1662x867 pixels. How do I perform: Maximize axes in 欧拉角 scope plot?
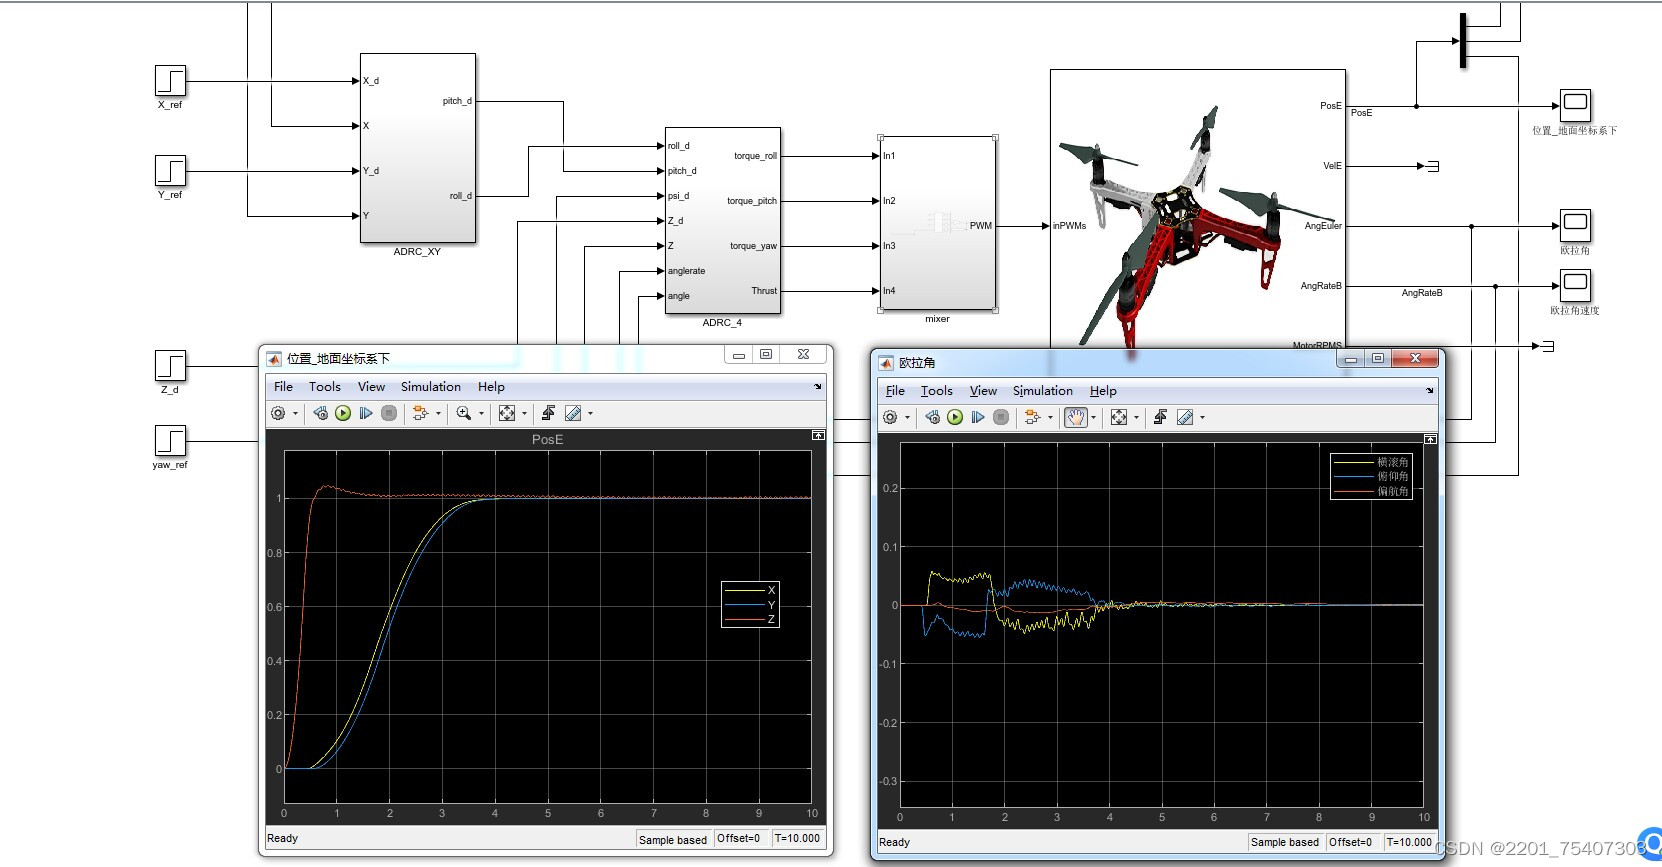(1430, 439)
